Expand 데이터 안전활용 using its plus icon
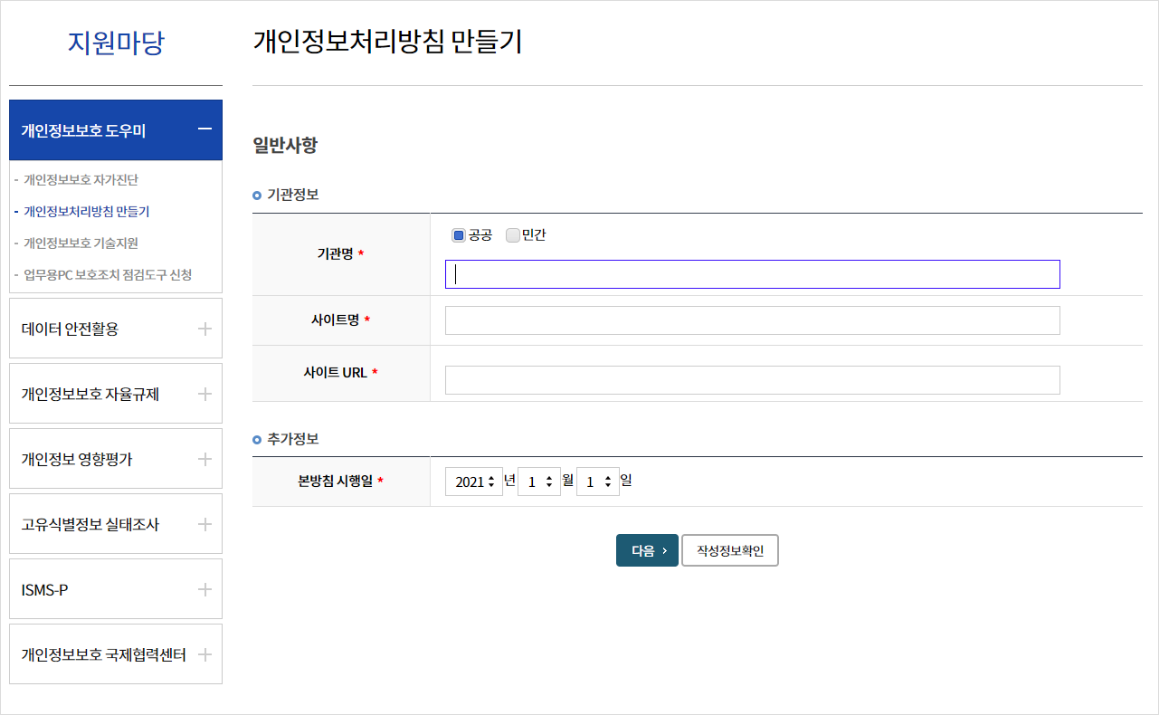The height and width of the screenshot is (715, 1159). (204, 328)
